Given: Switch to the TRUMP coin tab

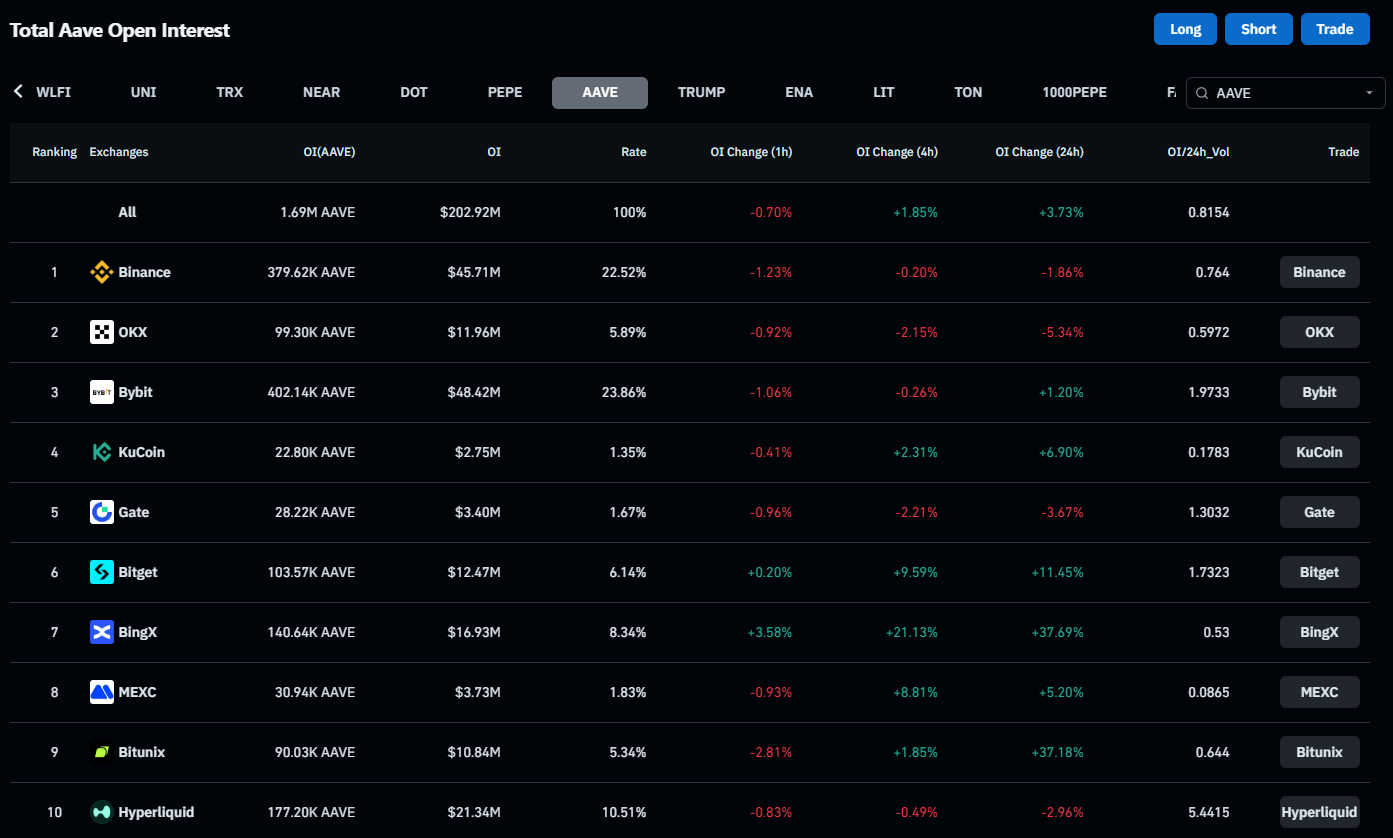Looking at the screenshot, I should [701, 92].
